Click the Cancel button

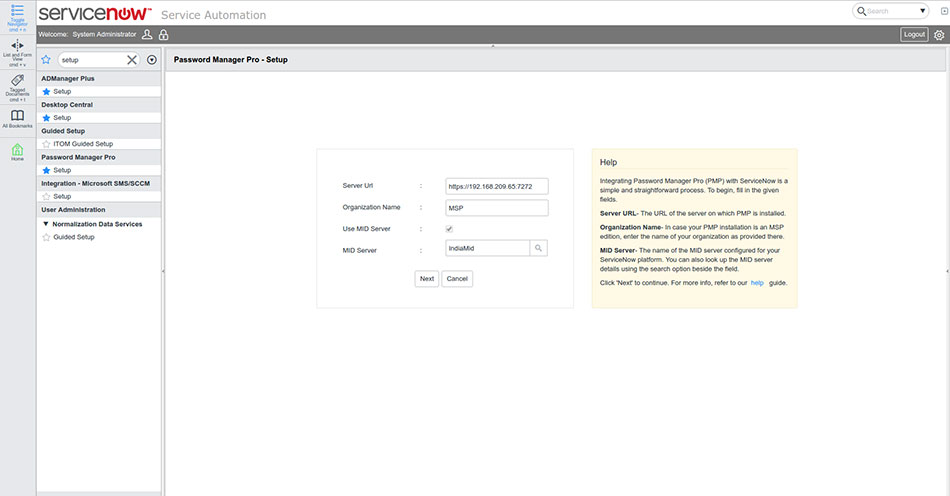coord(457,279)
